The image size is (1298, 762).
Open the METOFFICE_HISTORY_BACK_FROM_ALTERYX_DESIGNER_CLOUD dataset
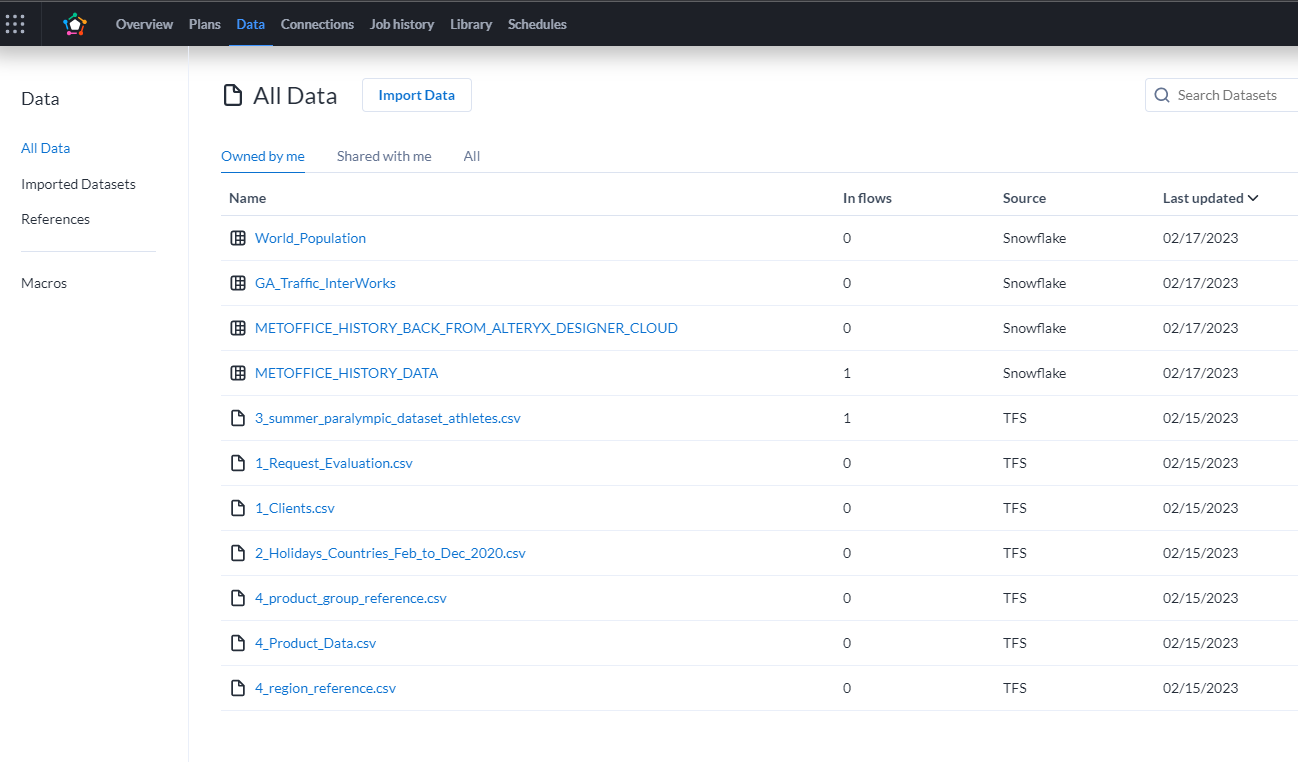pos(466,328)
